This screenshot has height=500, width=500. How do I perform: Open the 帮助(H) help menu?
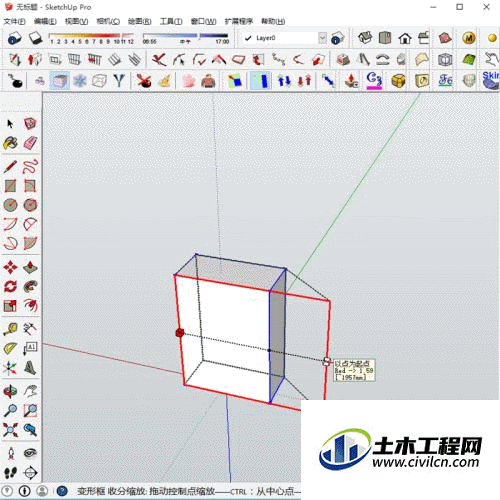coord(273,21)
